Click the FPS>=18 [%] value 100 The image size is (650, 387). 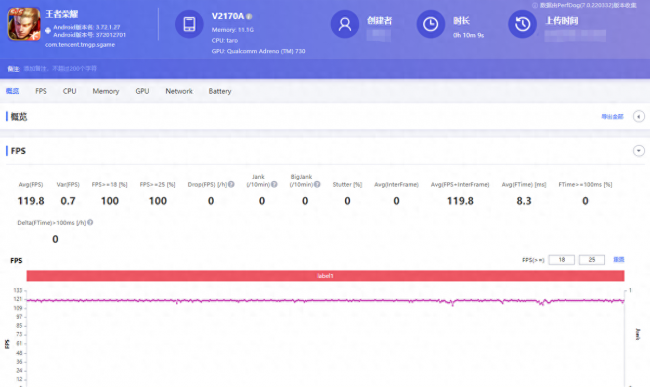(x=109, y=201)
